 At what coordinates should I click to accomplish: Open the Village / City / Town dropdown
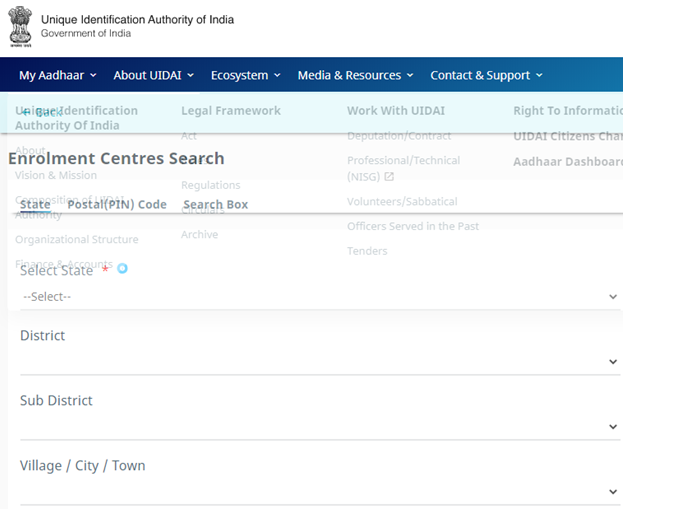320,491
